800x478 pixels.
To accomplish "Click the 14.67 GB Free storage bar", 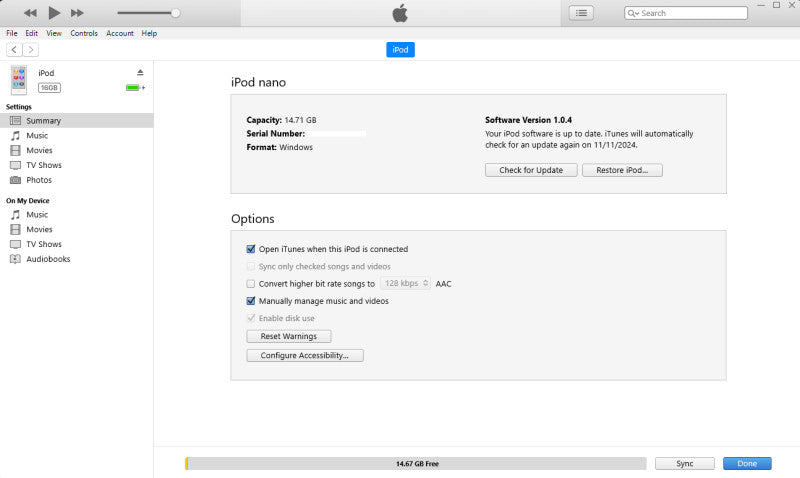I will click(416, 463).
